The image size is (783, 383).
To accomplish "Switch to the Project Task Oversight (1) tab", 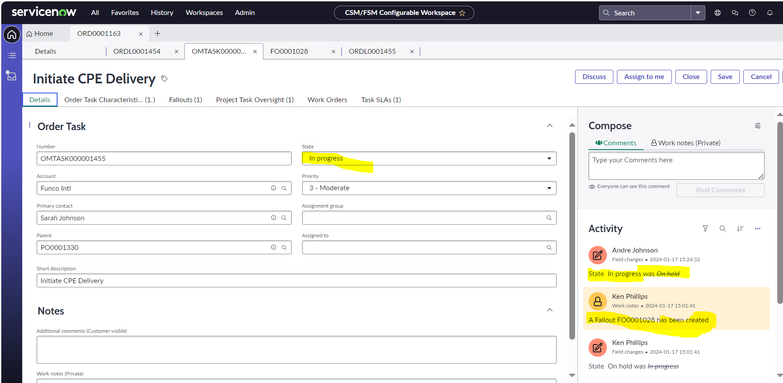I will pos(255,100).
